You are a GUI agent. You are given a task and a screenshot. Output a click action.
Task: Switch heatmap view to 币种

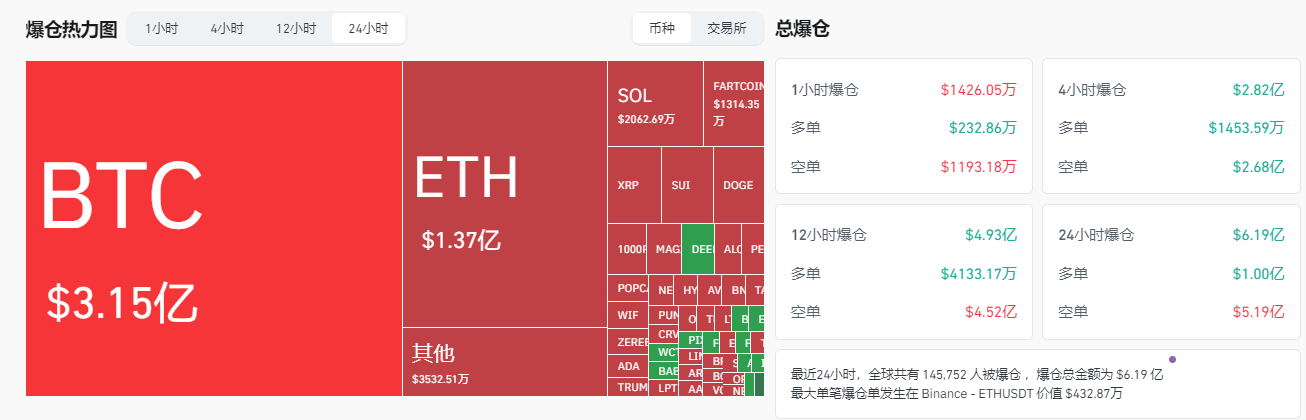click(662, 28)
